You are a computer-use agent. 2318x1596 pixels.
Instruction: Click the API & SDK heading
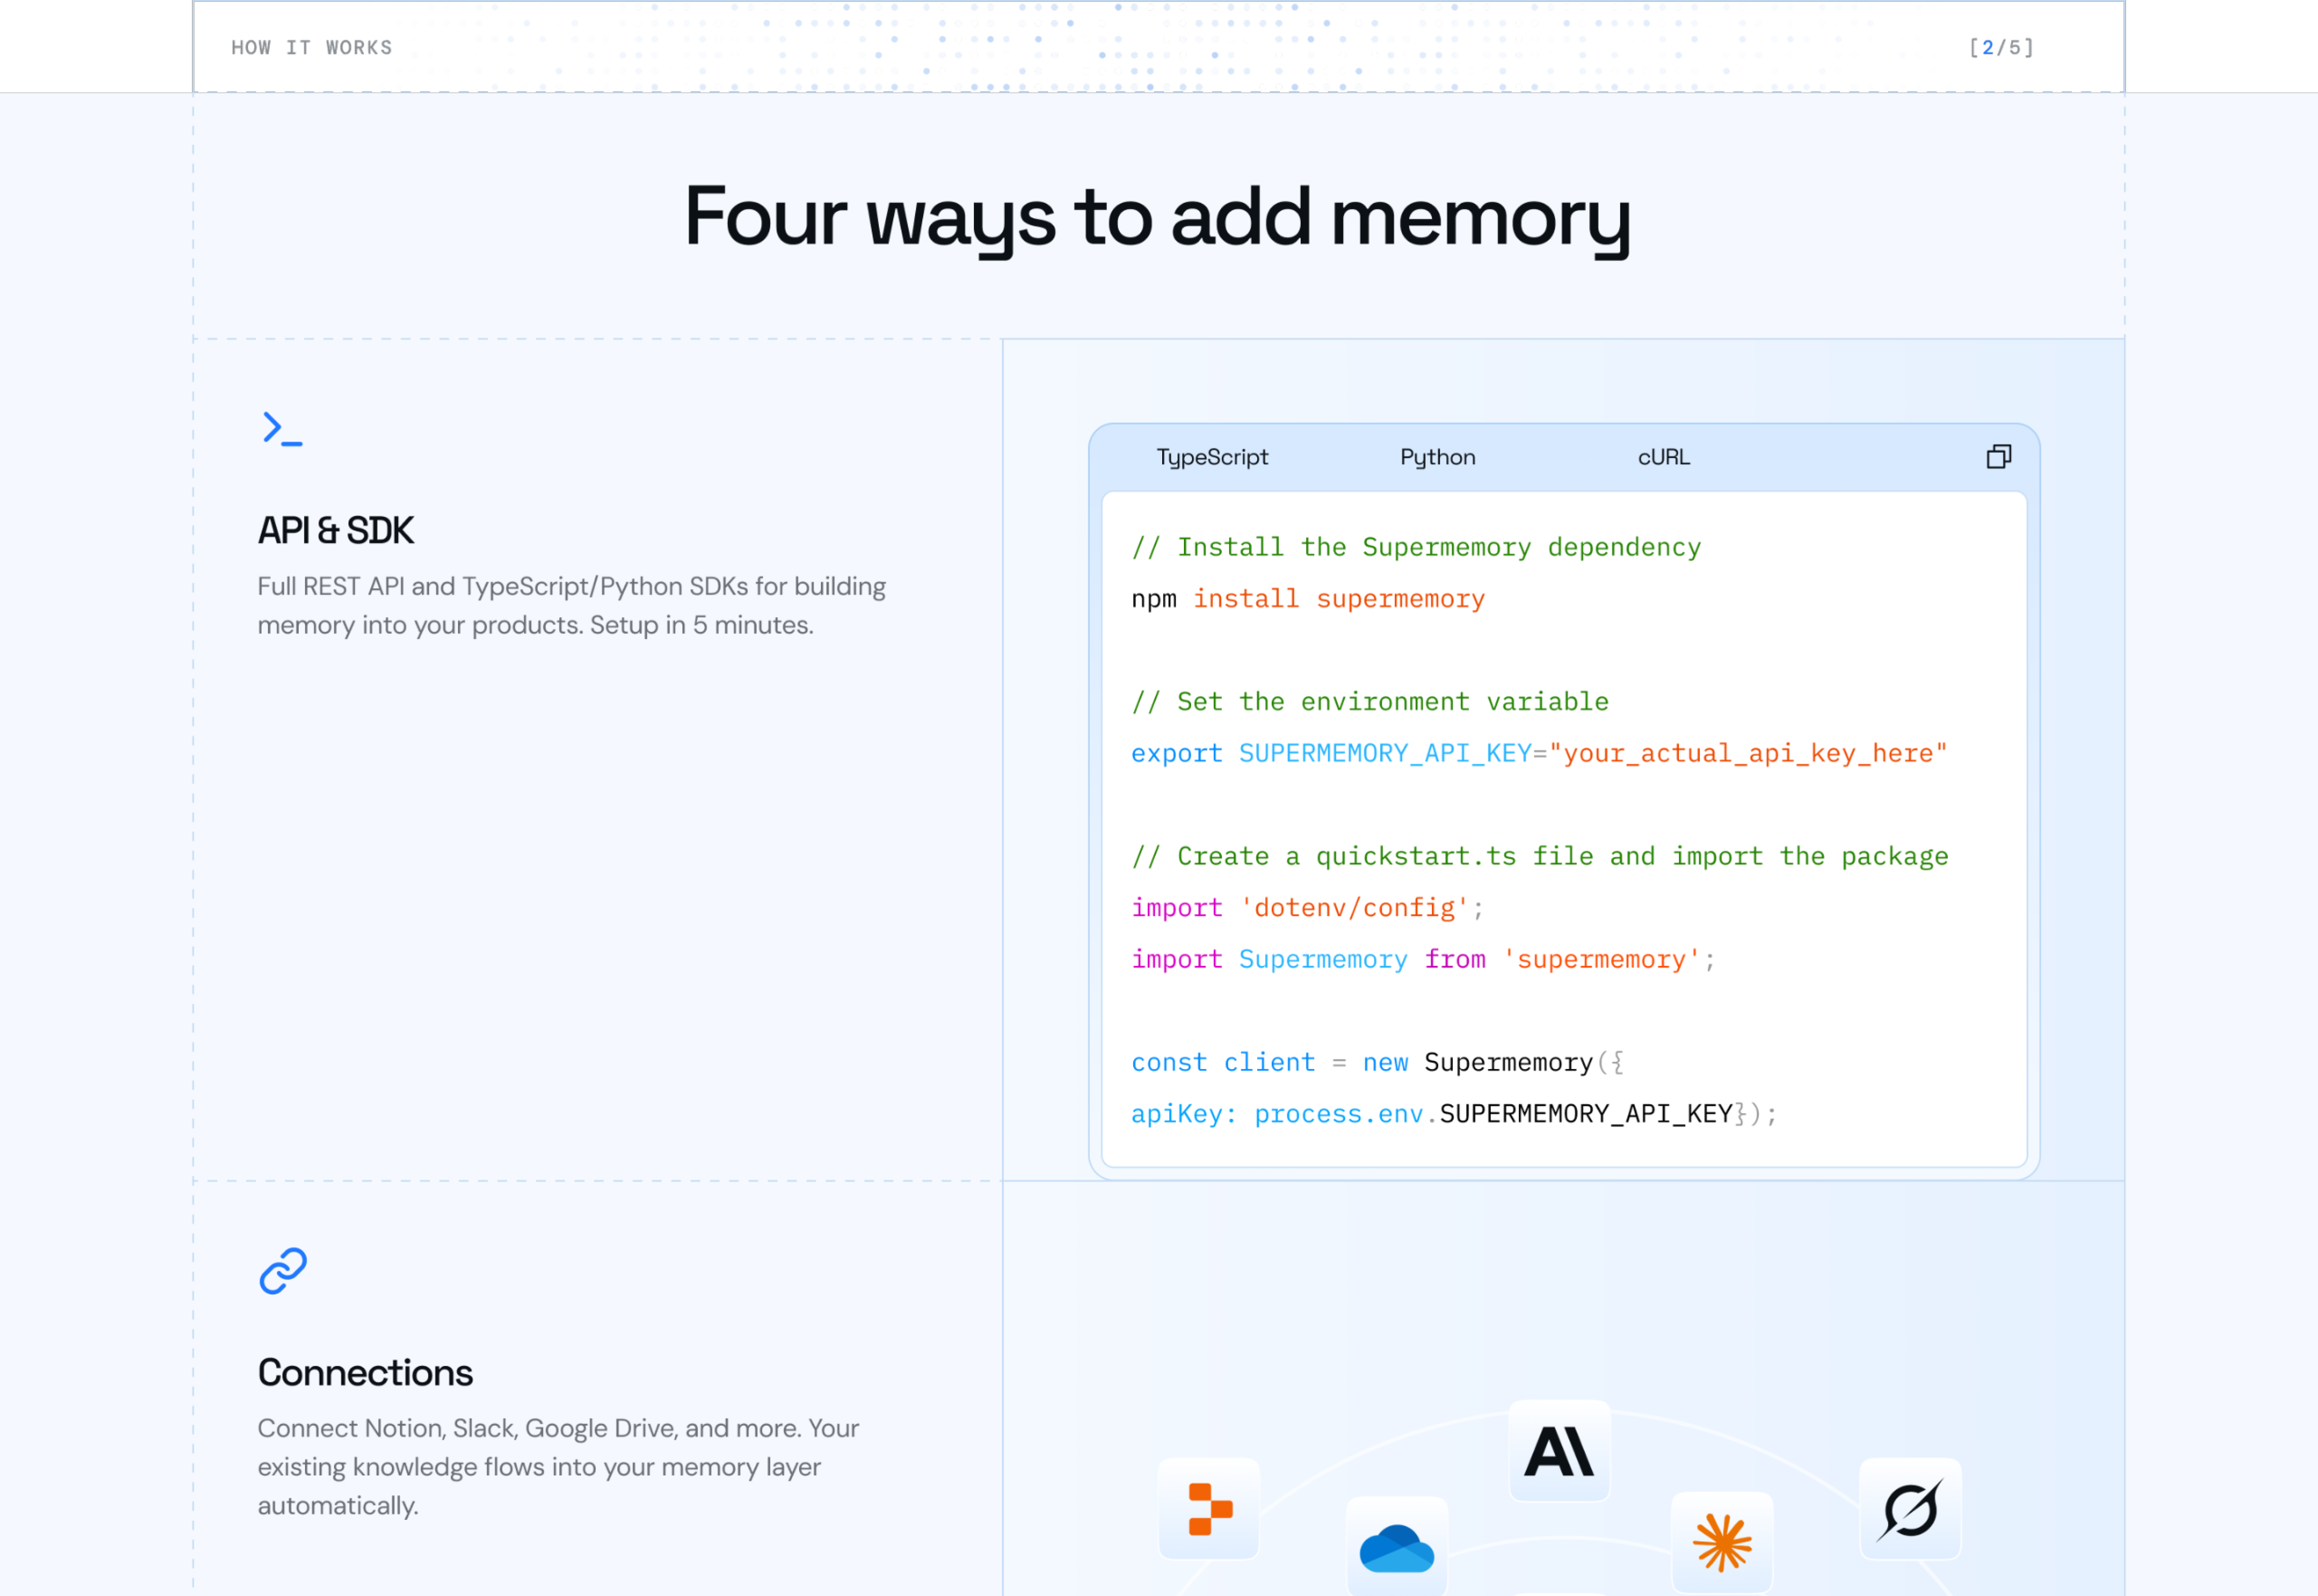[335, 531]
